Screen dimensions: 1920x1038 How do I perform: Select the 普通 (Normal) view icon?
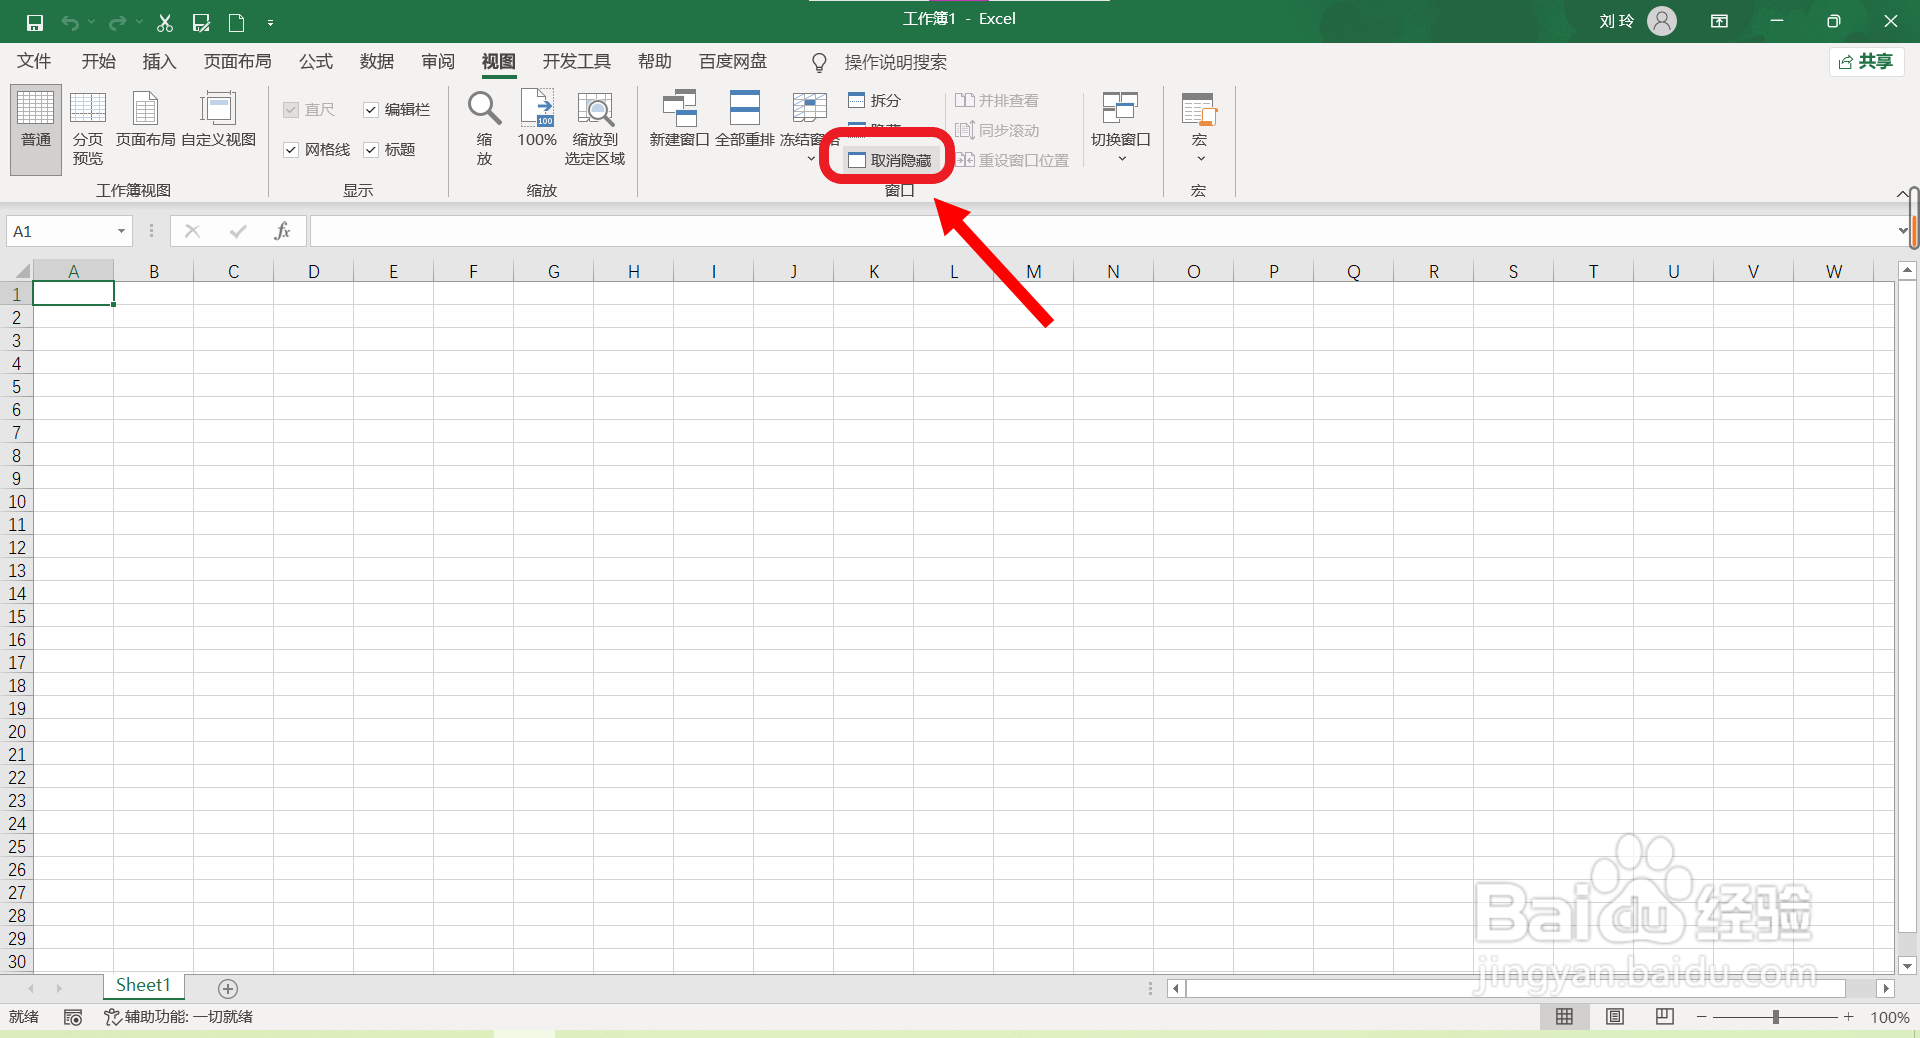coord(36,128)
